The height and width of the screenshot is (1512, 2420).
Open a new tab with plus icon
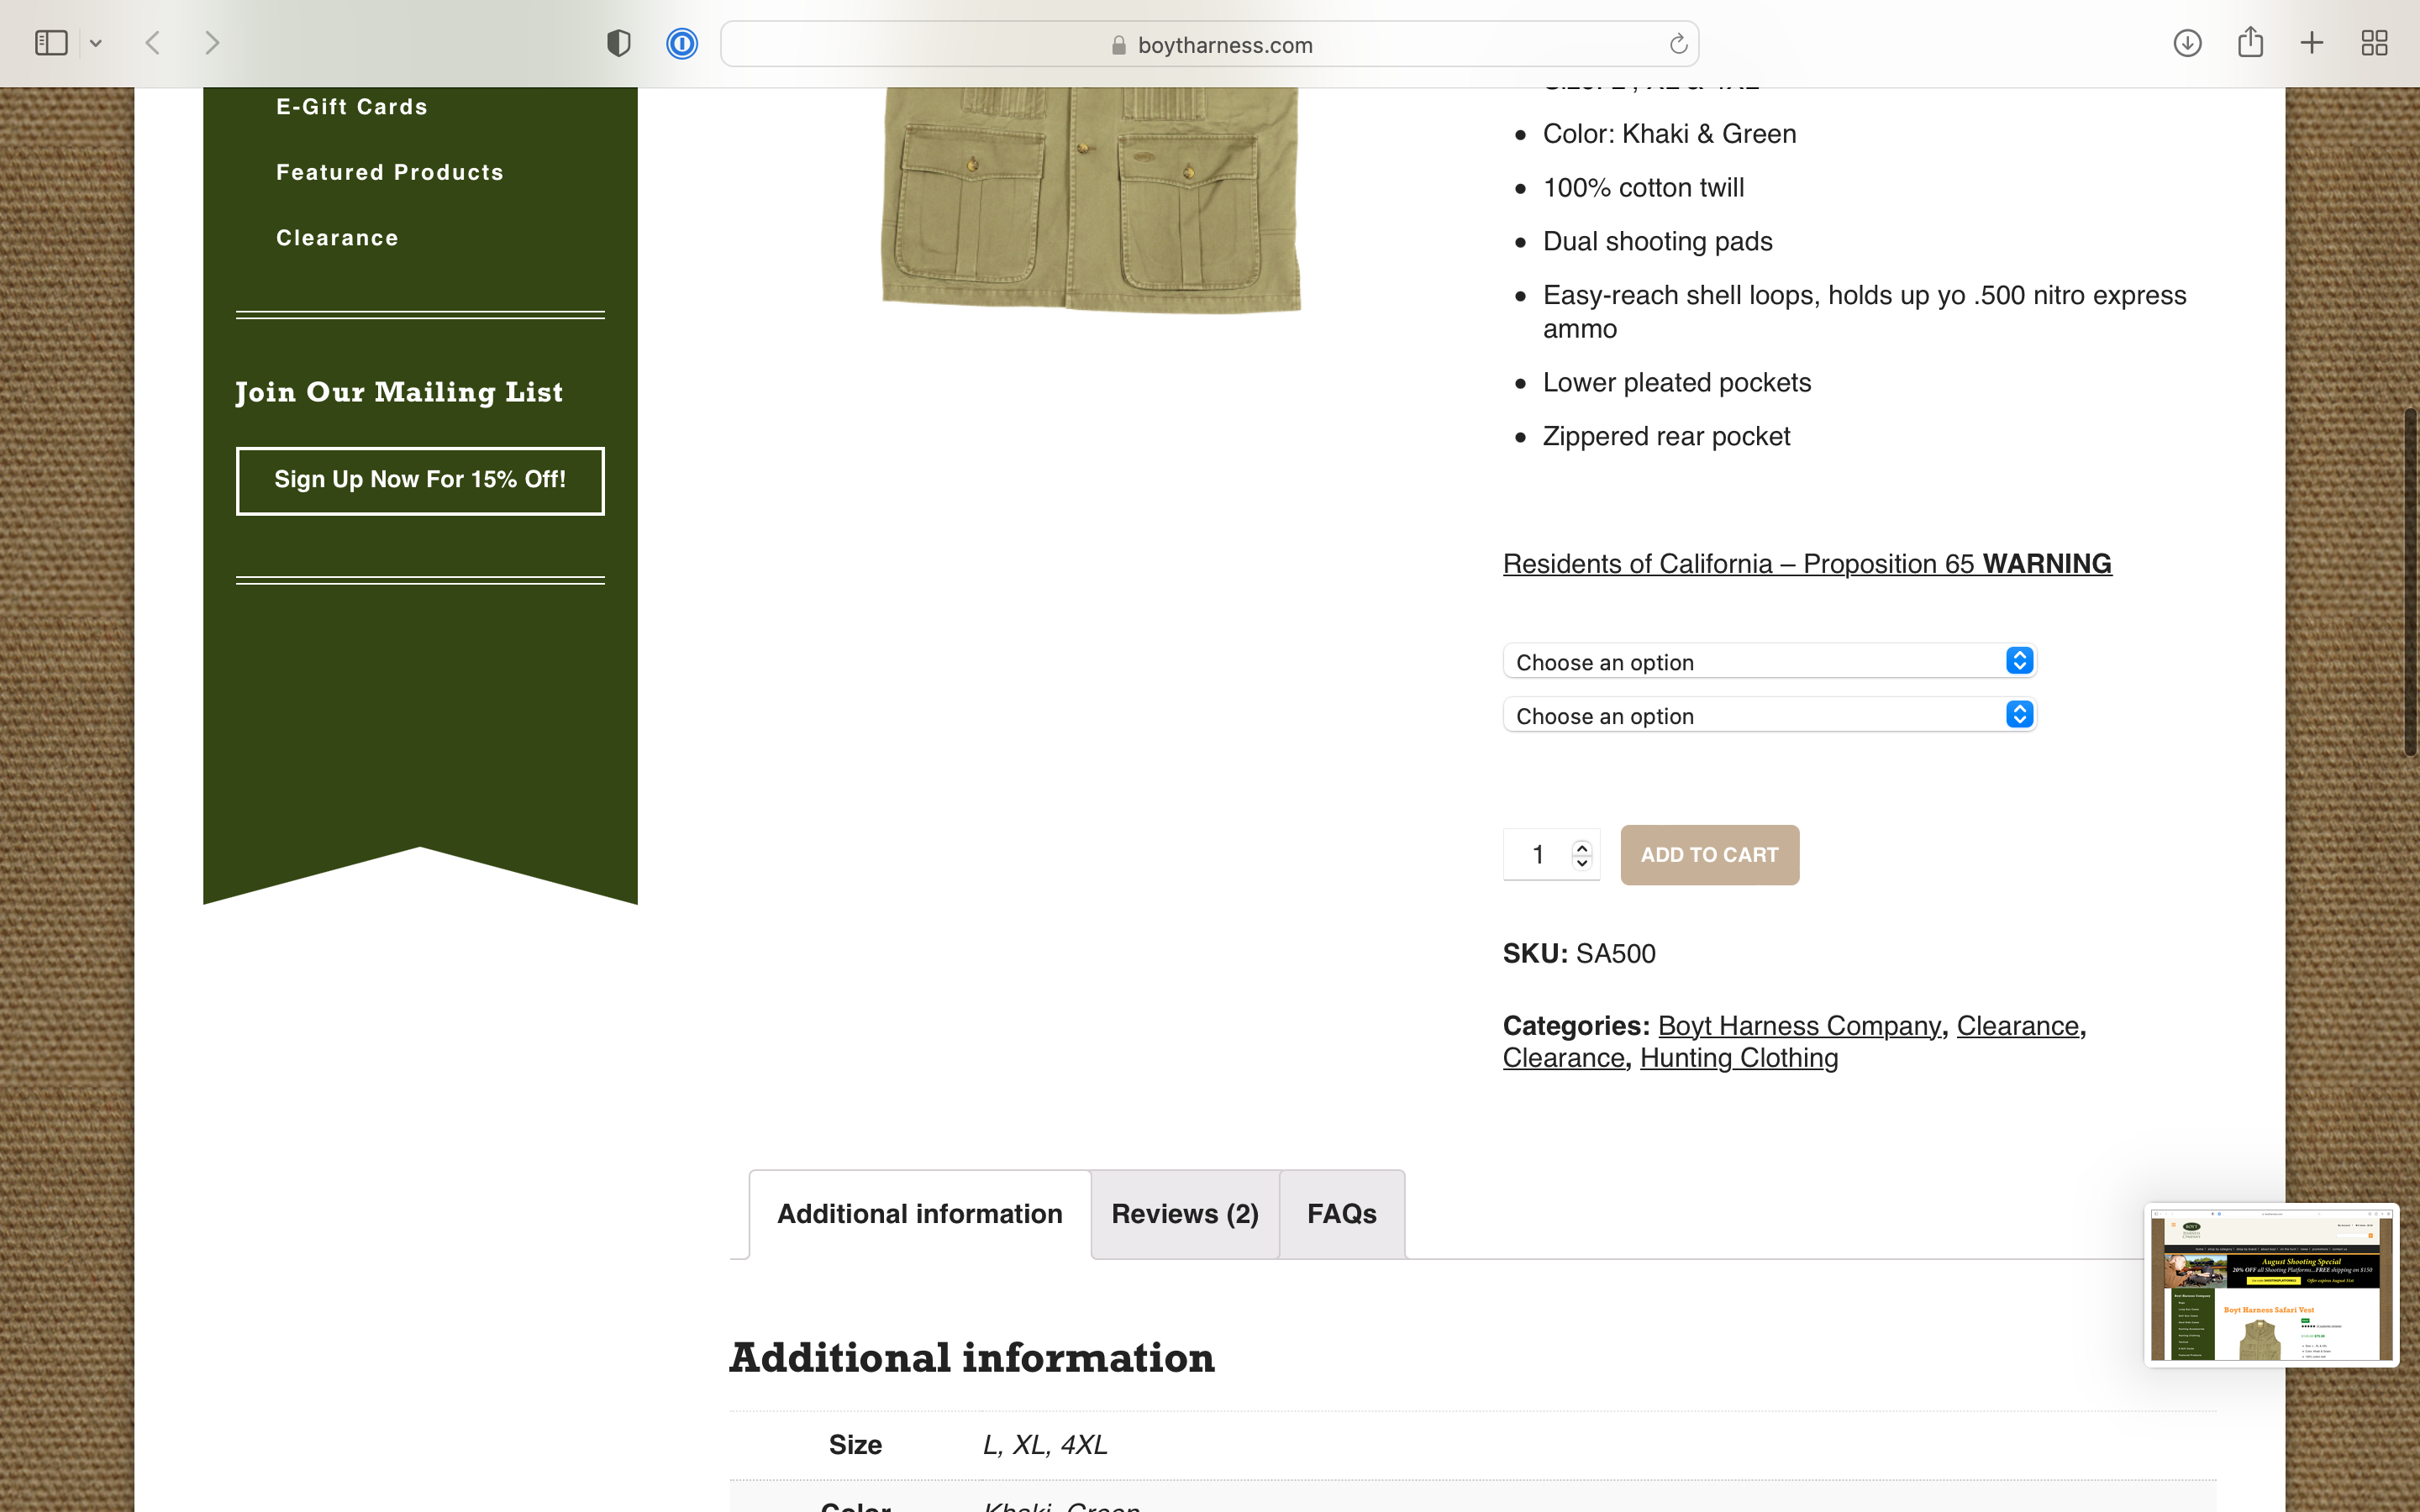pos(2311,43)
